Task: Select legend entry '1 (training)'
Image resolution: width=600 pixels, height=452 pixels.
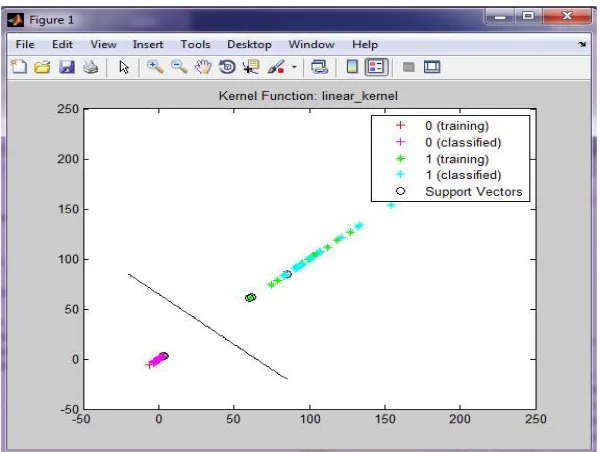Action: [x=457, y=159]
